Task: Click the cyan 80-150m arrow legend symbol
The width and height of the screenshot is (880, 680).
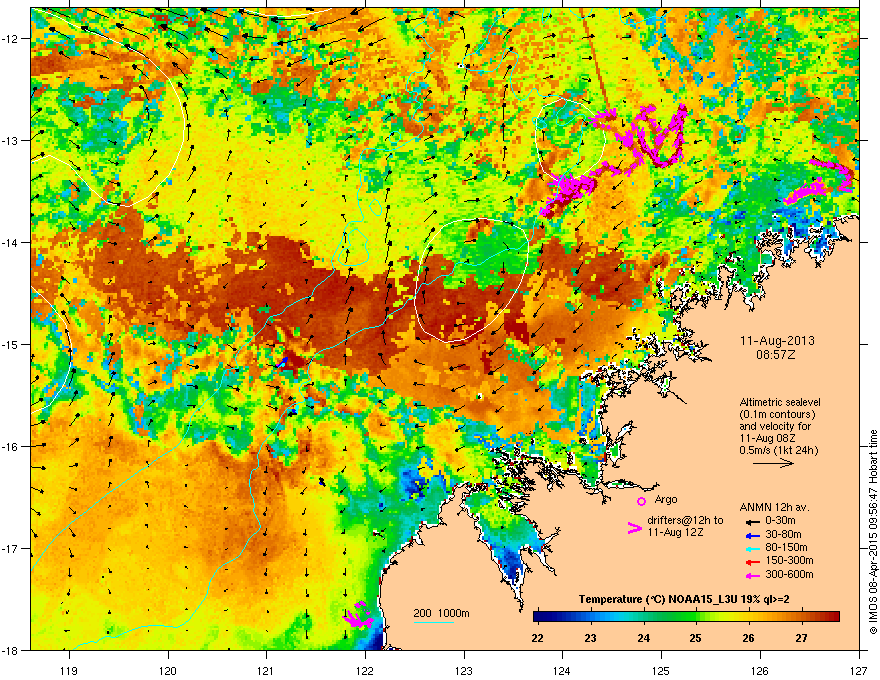Action: [751, 548]
